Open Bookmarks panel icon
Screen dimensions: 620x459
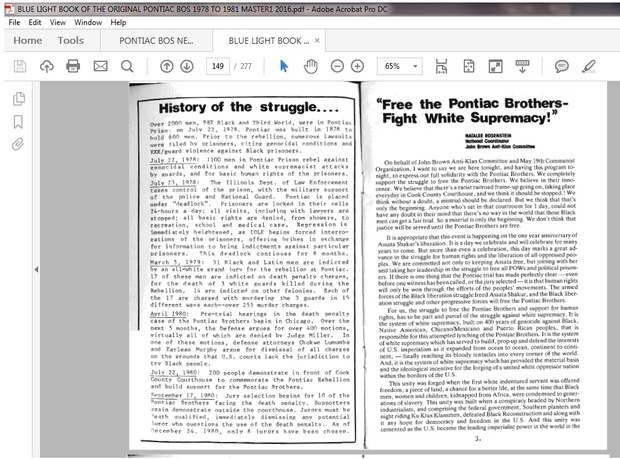18,122
